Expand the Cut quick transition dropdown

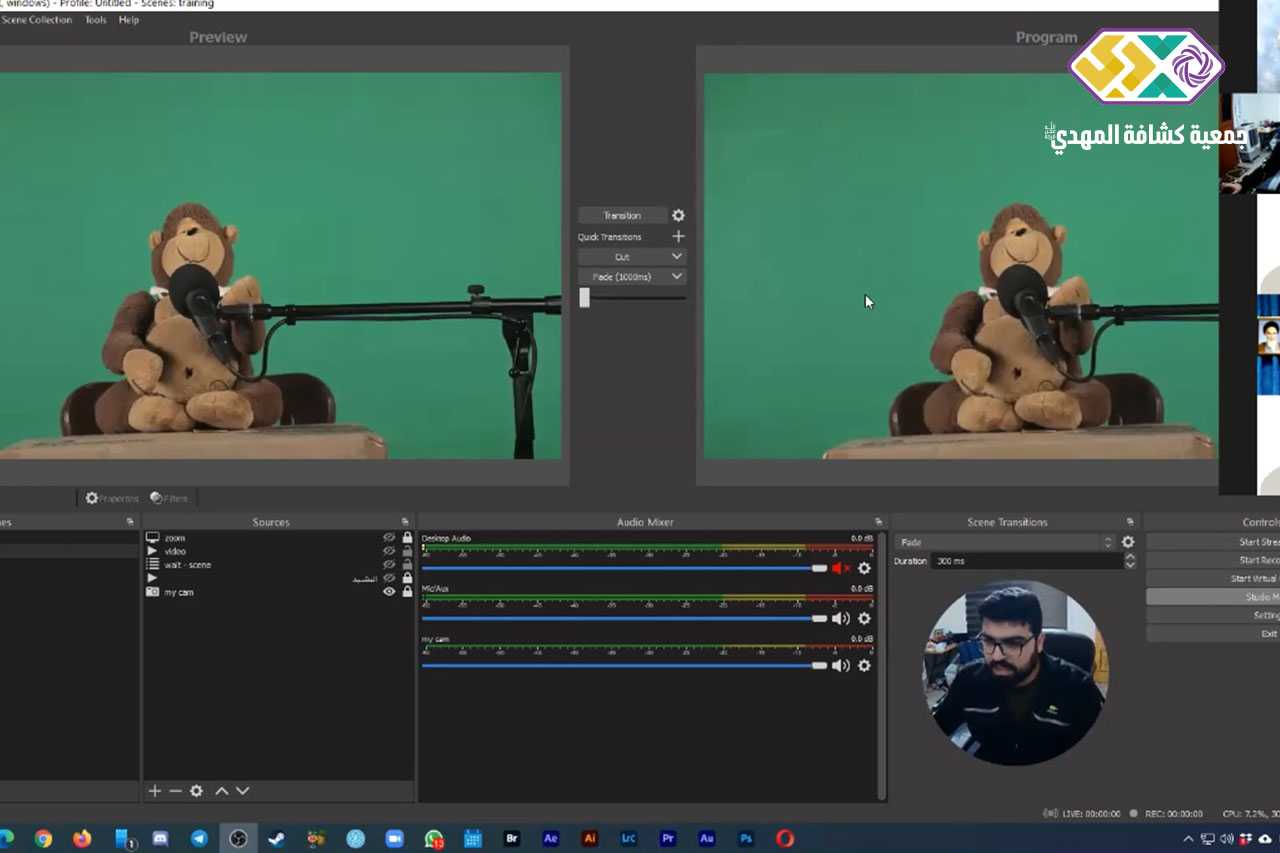pyautogui.click(x=677, y=257)
